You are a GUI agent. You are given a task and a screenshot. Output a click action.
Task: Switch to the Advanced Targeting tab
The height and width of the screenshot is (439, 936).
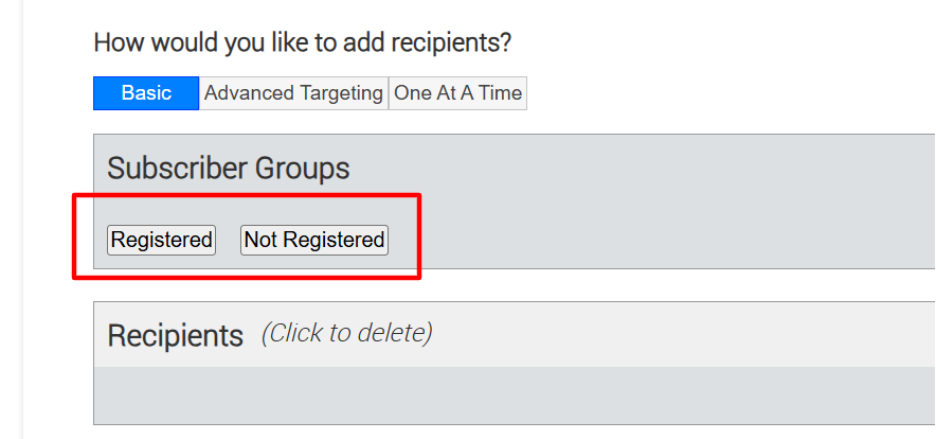[x=293, y=93]
